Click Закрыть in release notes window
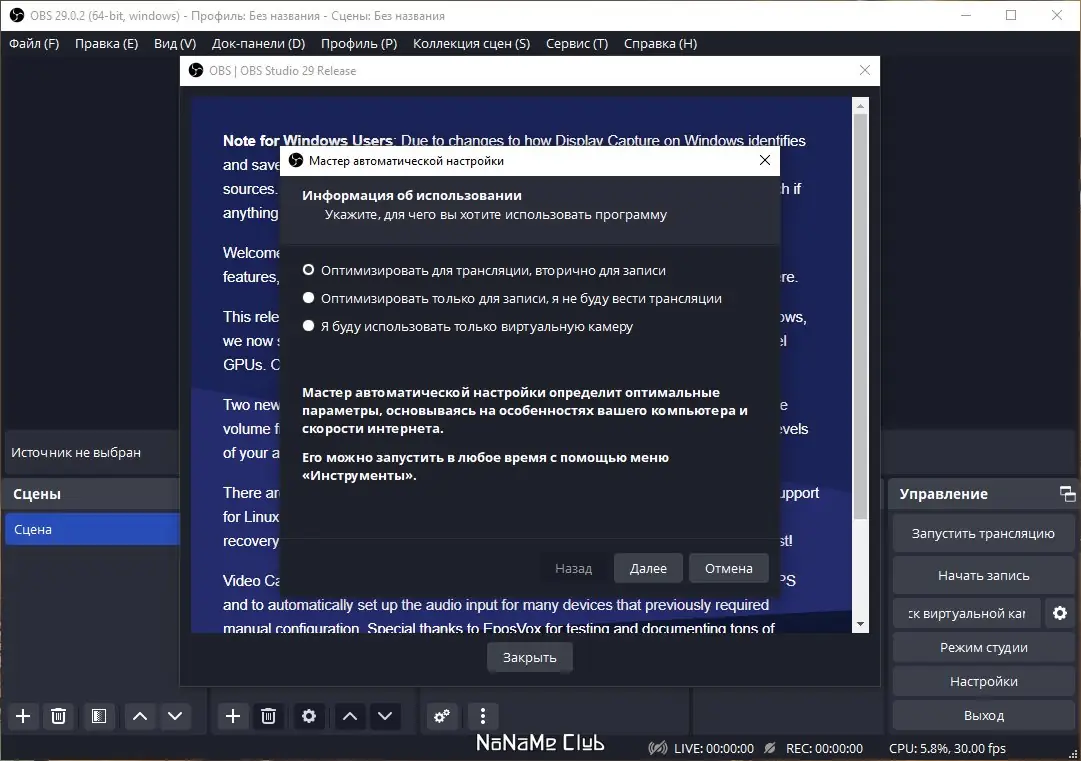Viewport: 1081px width, 761px height. click(529, 658)
